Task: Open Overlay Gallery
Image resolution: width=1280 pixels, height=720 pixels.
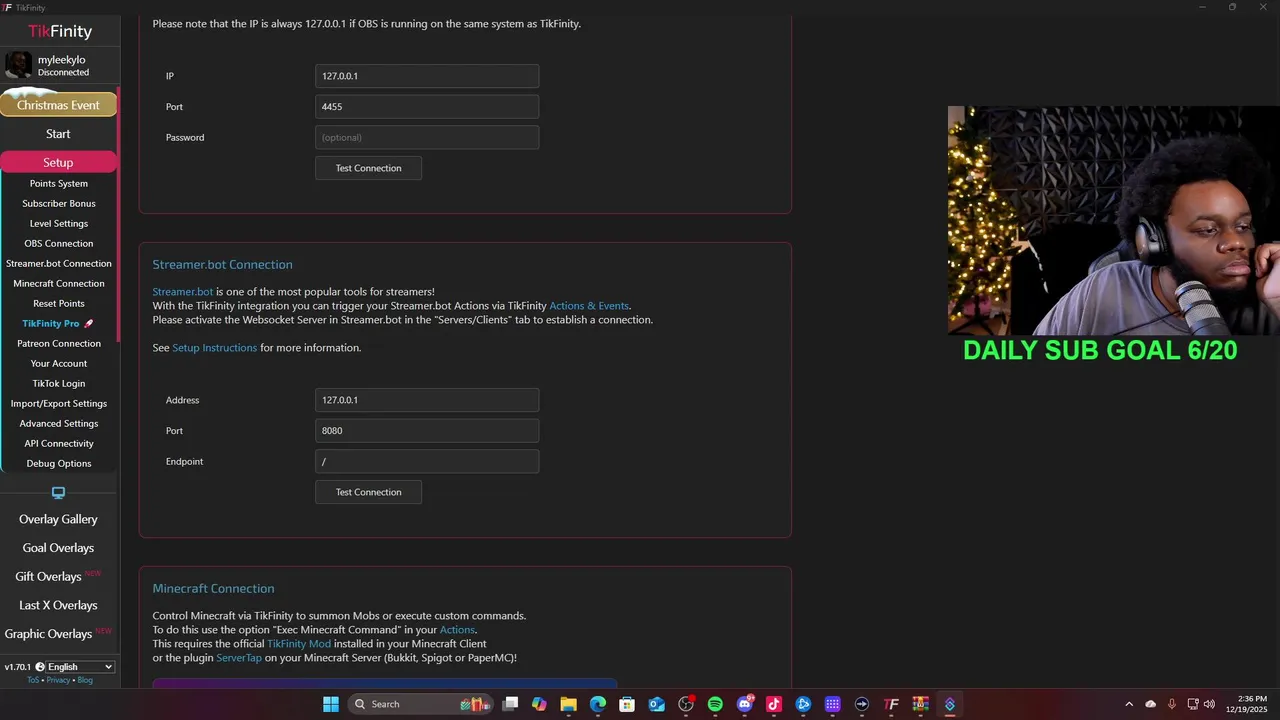Action: (x=58, y=519)
